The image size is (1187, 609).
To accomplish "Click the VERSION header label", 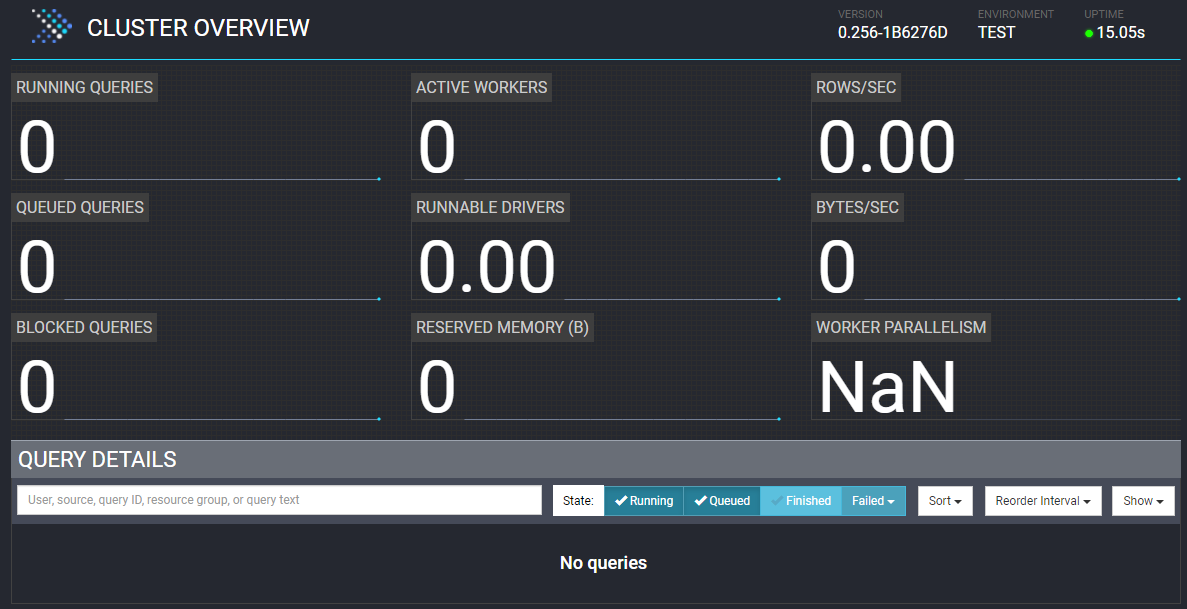I will 860,14.
